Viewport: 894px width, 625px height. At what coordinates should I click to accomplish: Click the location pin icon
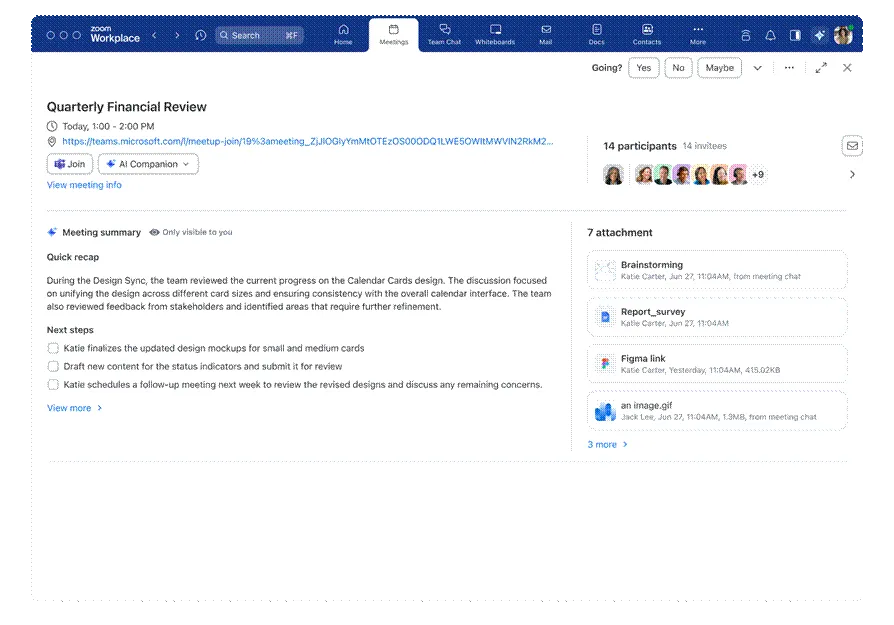pos(52,141)
